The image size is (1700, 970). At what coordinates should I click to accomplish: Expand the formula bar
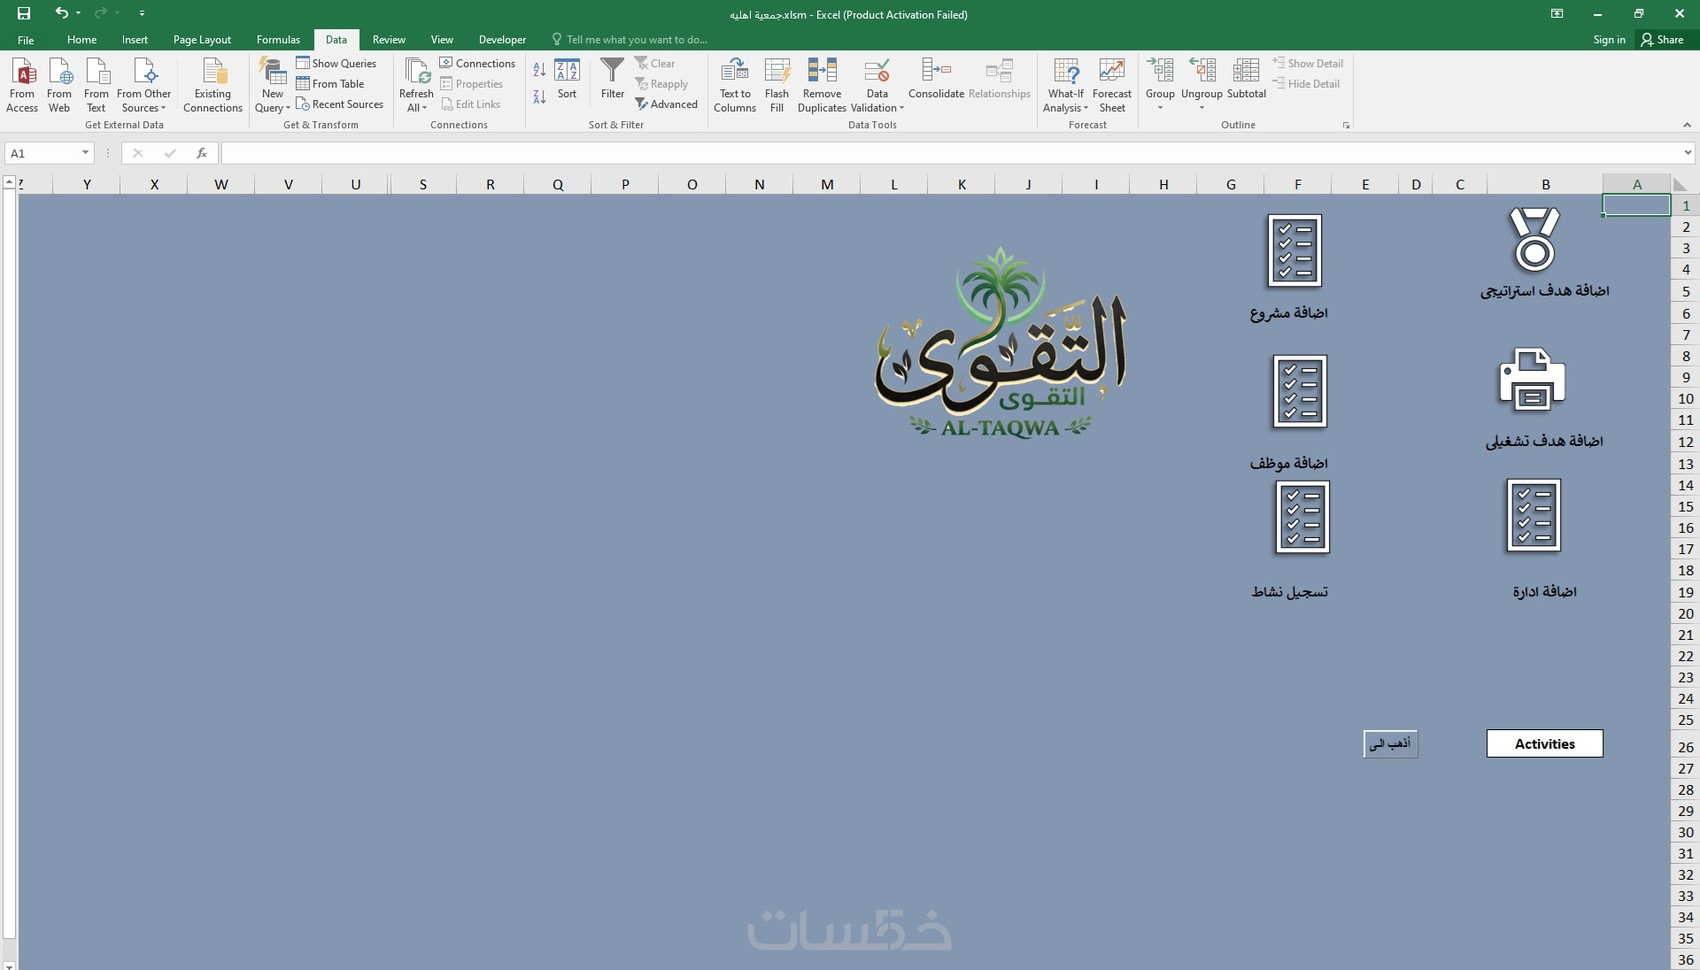tap(1688, 153)
